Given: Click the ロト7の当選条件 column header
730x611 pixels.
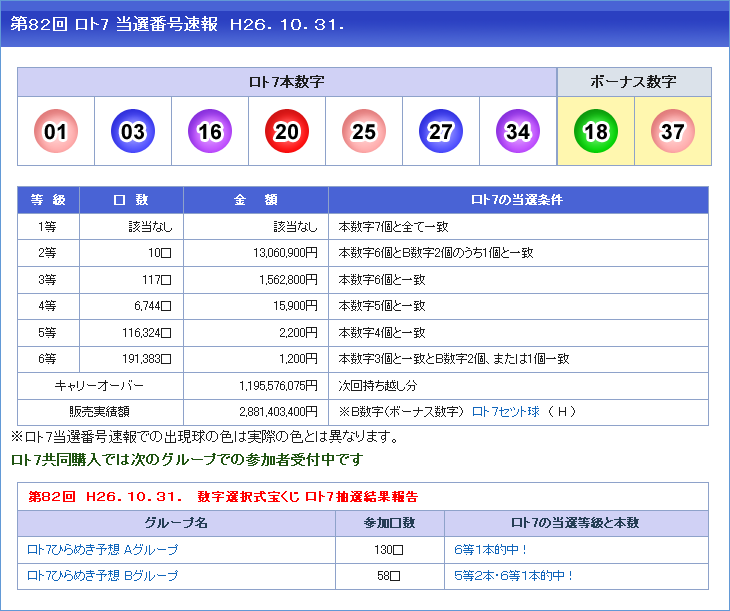Looking at the screenshot, I should coord(517,200).
